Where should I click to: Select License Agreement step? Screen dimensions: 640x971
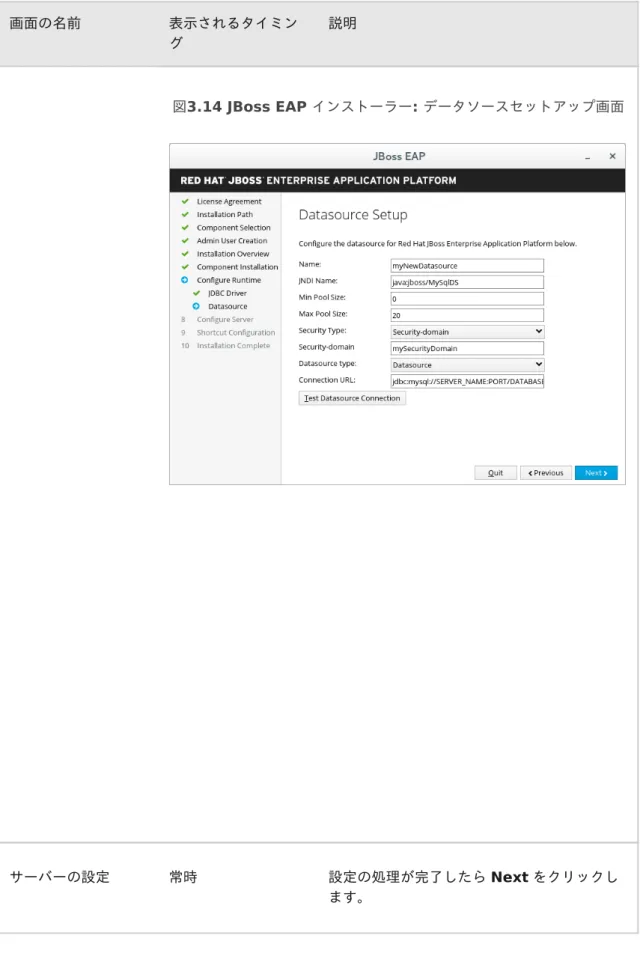coord(229,201)
